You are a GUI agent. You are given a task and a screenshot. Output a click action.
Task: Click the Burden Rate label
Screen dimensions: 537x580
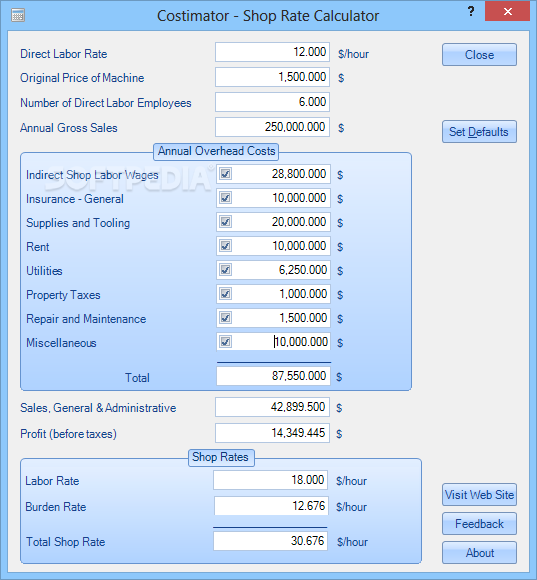click(56, 507)
